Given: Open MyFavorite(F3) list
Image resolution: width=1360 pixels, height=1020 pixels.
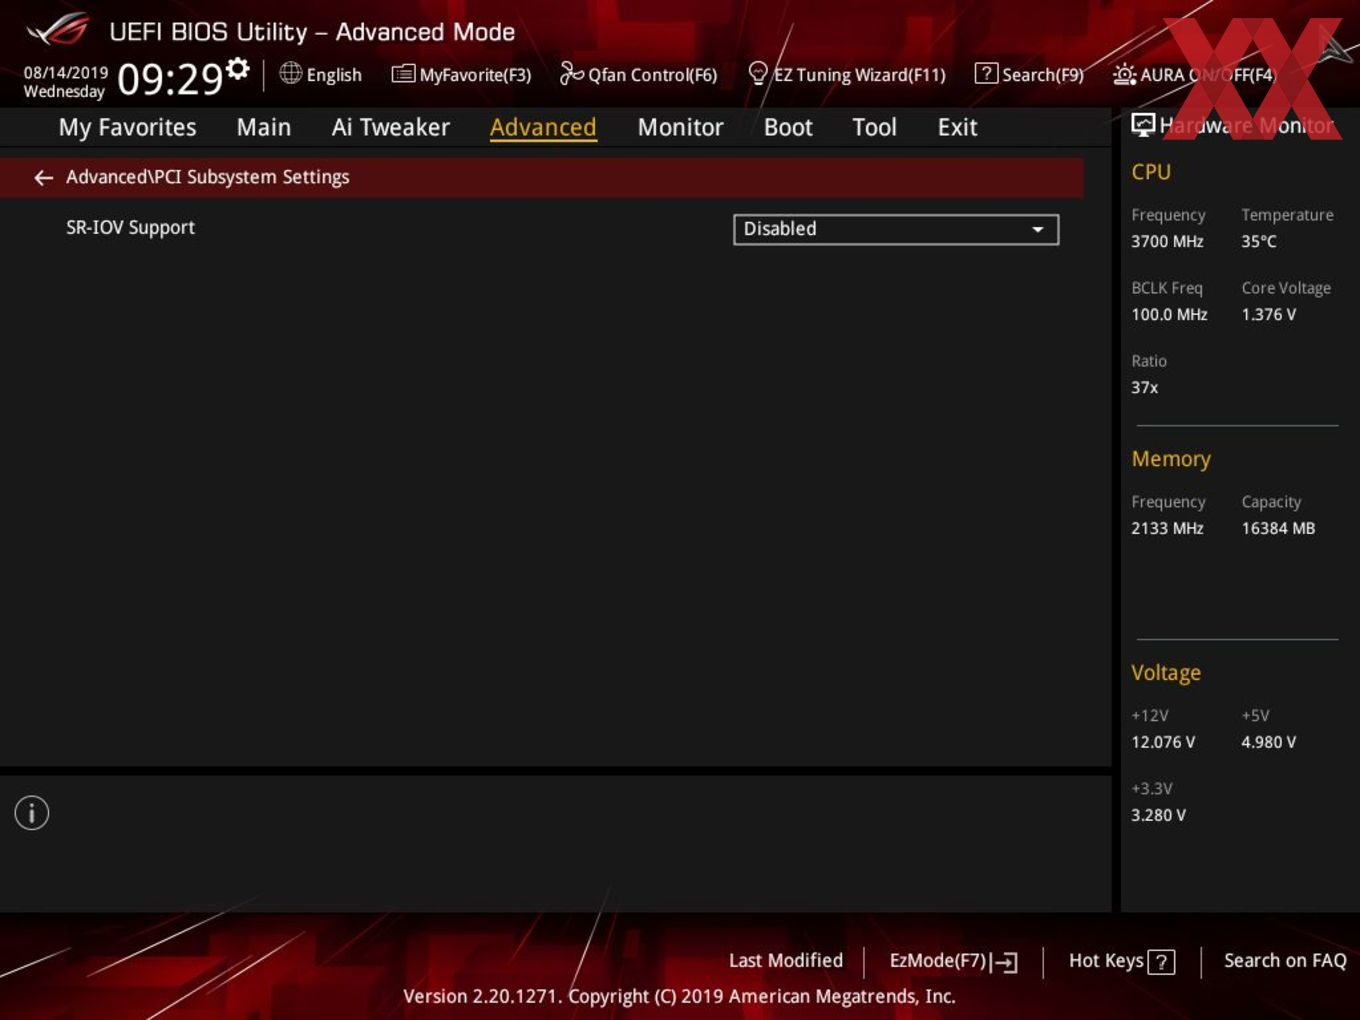Looking at the screenshot, I should [462, 74].
